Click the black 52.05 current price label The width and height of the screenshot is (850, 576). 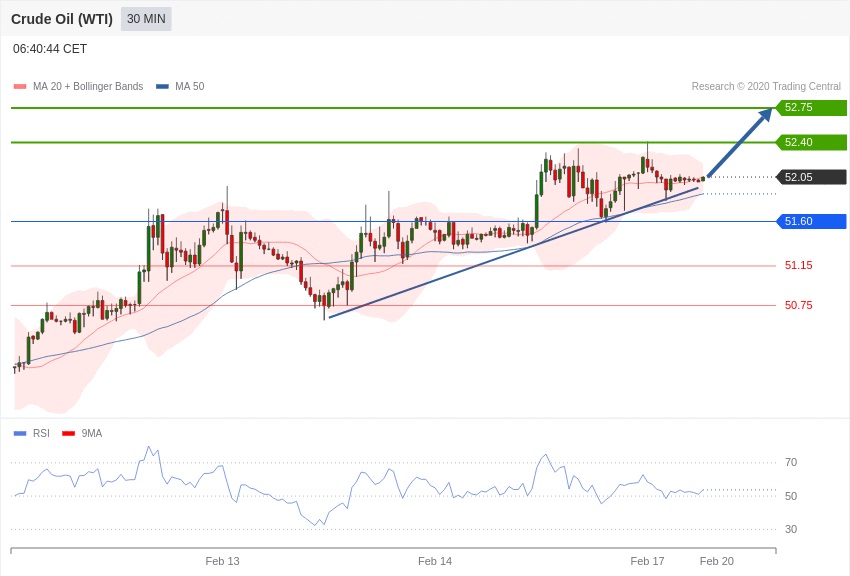coord(812,177)
